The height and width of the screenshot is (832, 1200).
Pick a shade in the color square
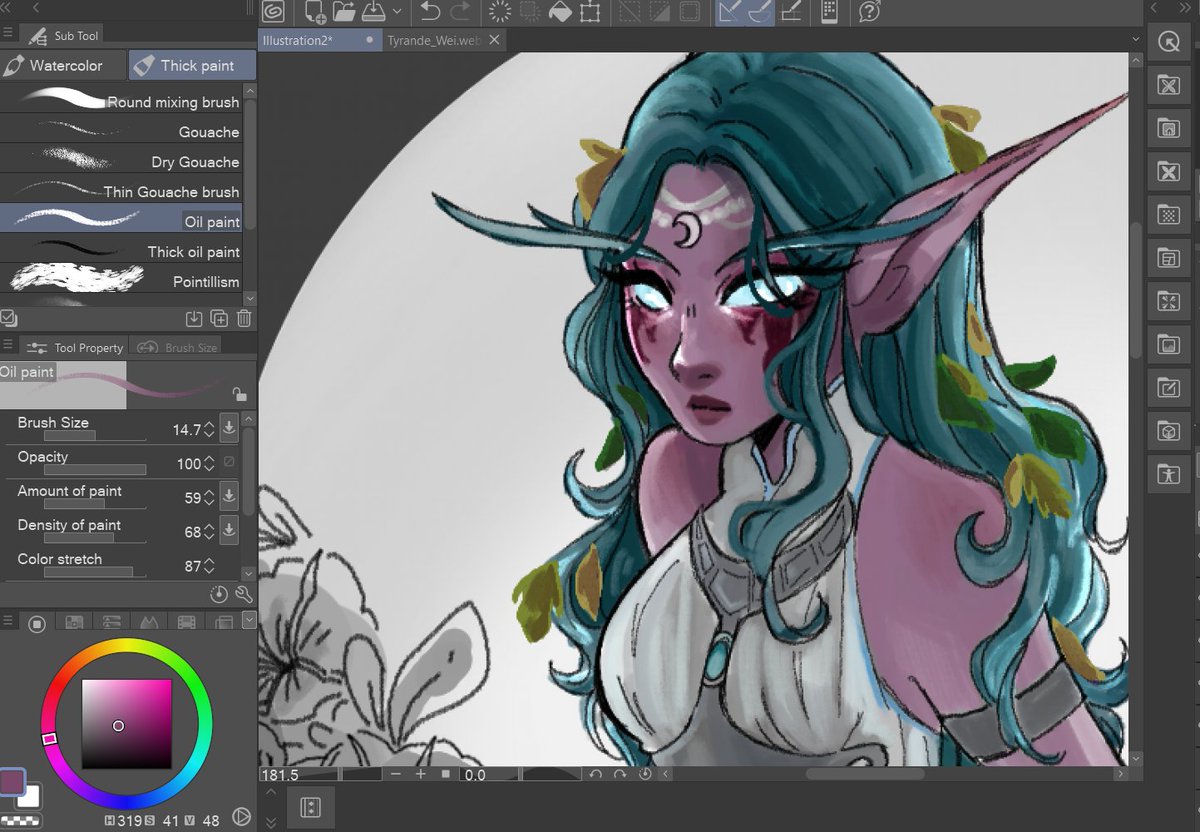126,724
